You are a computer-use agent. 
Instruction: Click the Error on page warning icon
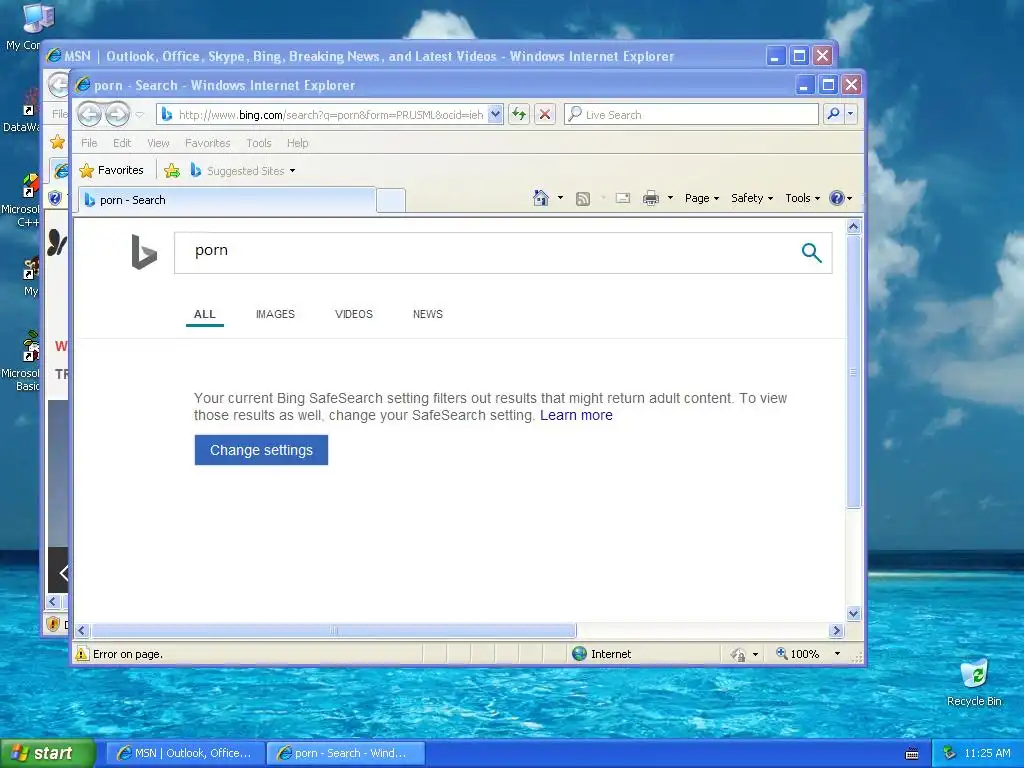[x=82, y=654]
